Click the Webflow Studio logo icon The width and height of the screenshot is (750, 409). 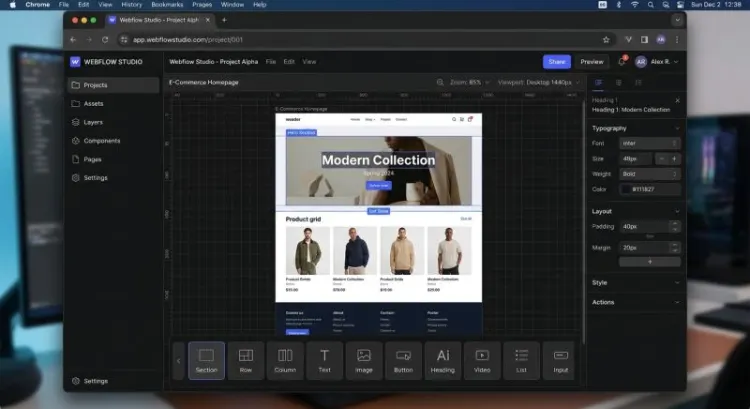(75, 62)
